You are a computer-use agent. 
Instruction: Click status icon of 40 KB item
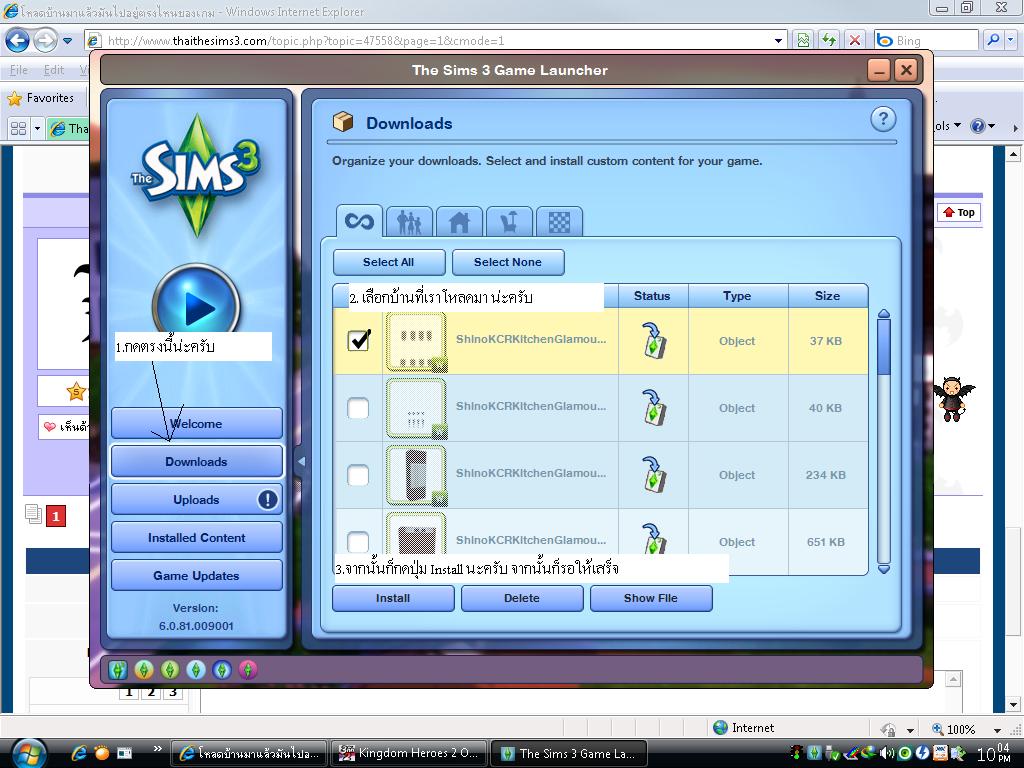(x=653, y=408)
